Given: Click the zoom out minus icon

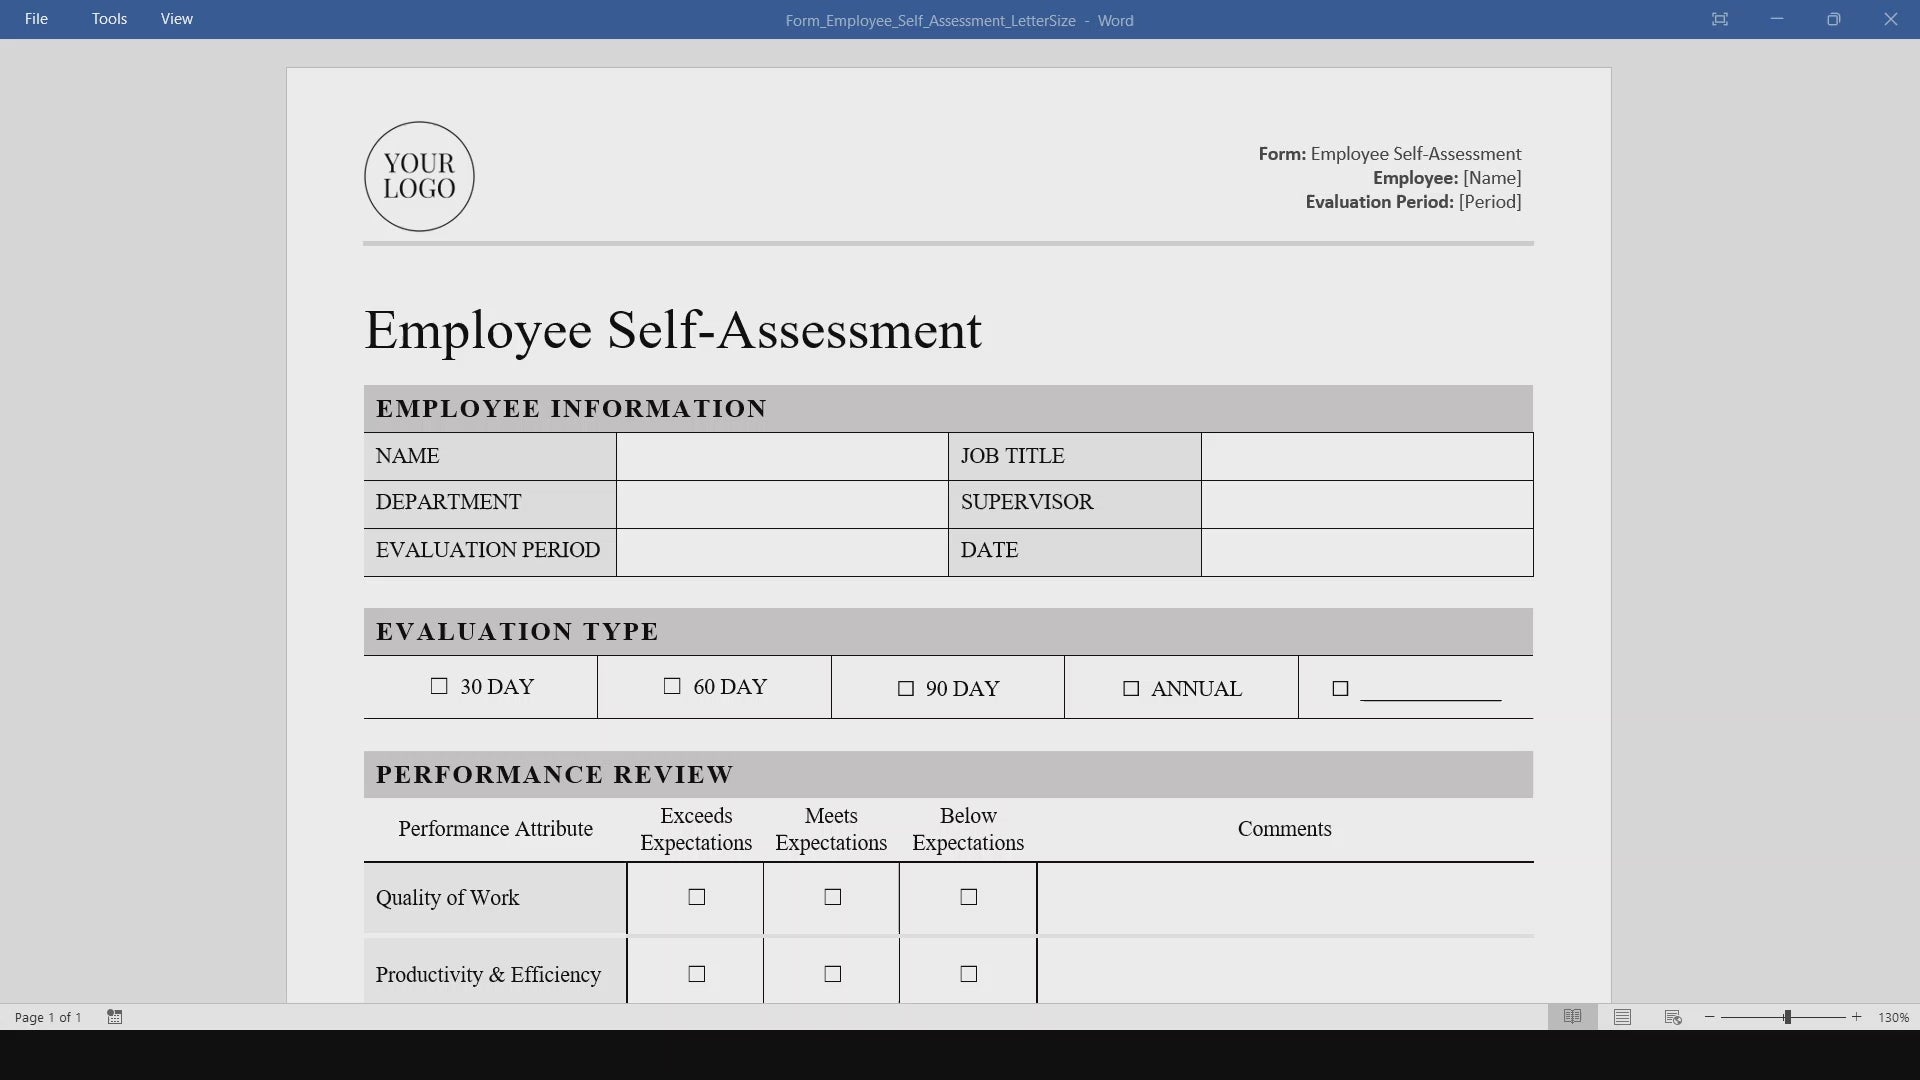Looking at the screenshot, I should [x=1710, y=1017].
